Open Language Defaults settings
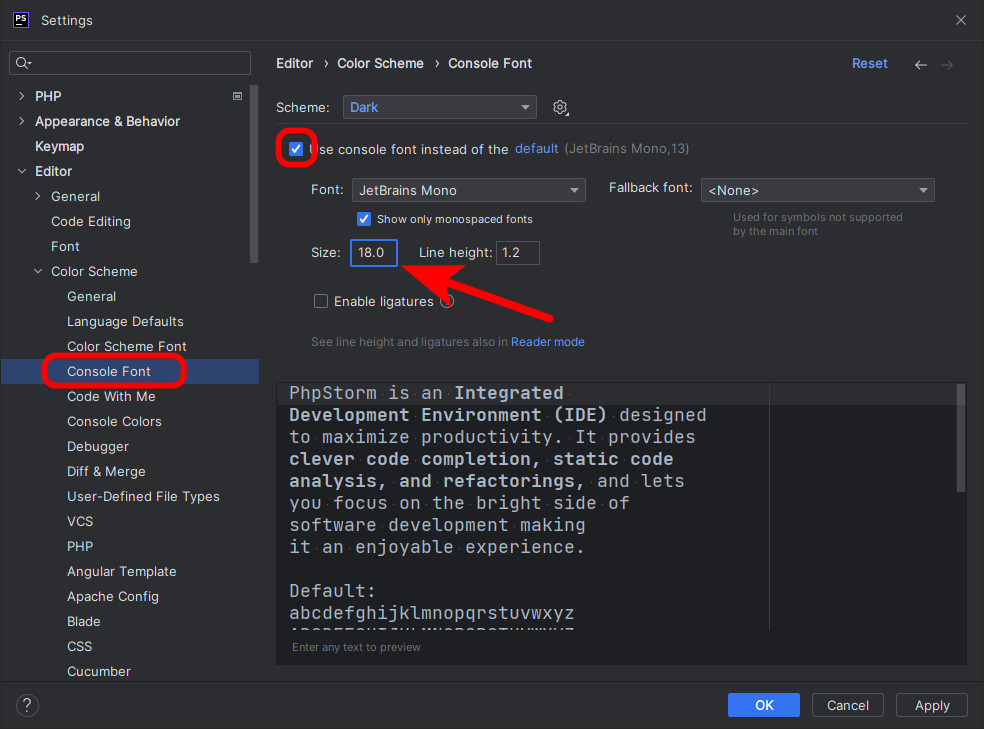This screenshot has height=729, width=984. (126, 321)
